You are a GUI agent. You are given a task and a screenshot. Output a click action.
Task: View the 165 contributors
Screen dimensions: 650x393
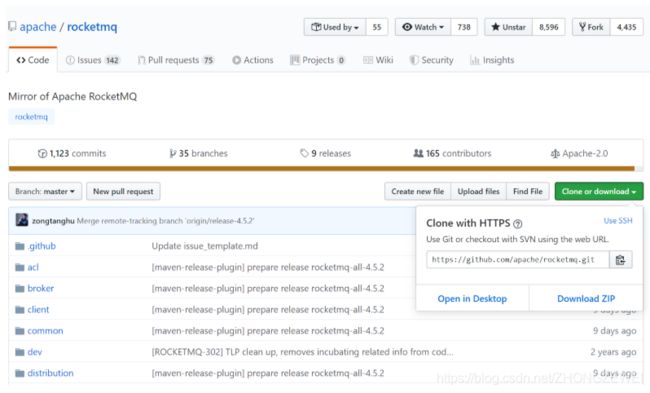click(452, 153)
